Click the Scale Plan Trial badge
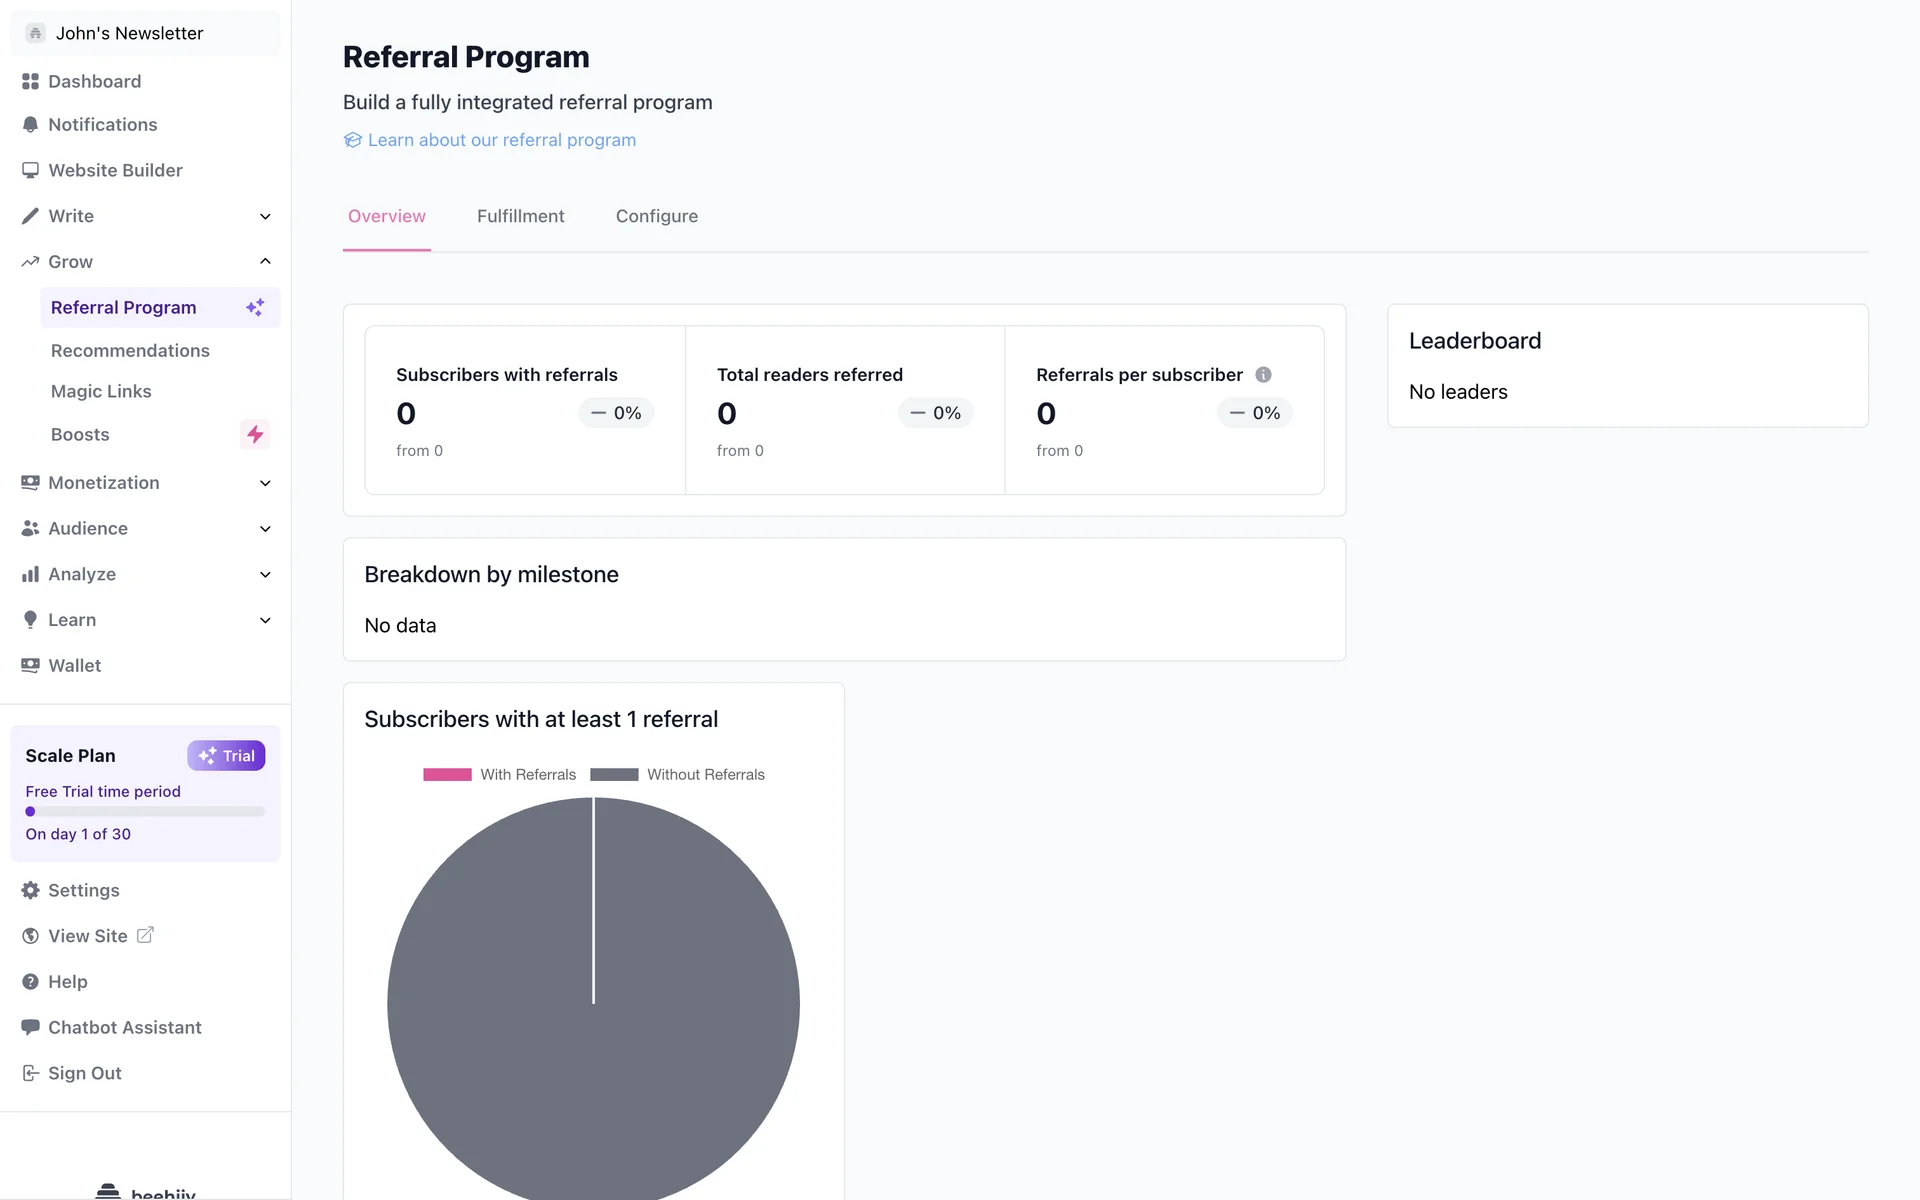1920x1200 pixels. [226, 756]
